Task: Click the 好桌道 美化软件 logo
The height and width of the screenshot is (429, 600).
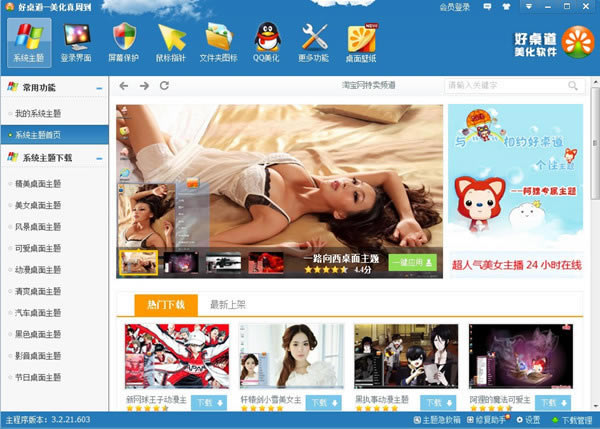Action: (554, 43)
